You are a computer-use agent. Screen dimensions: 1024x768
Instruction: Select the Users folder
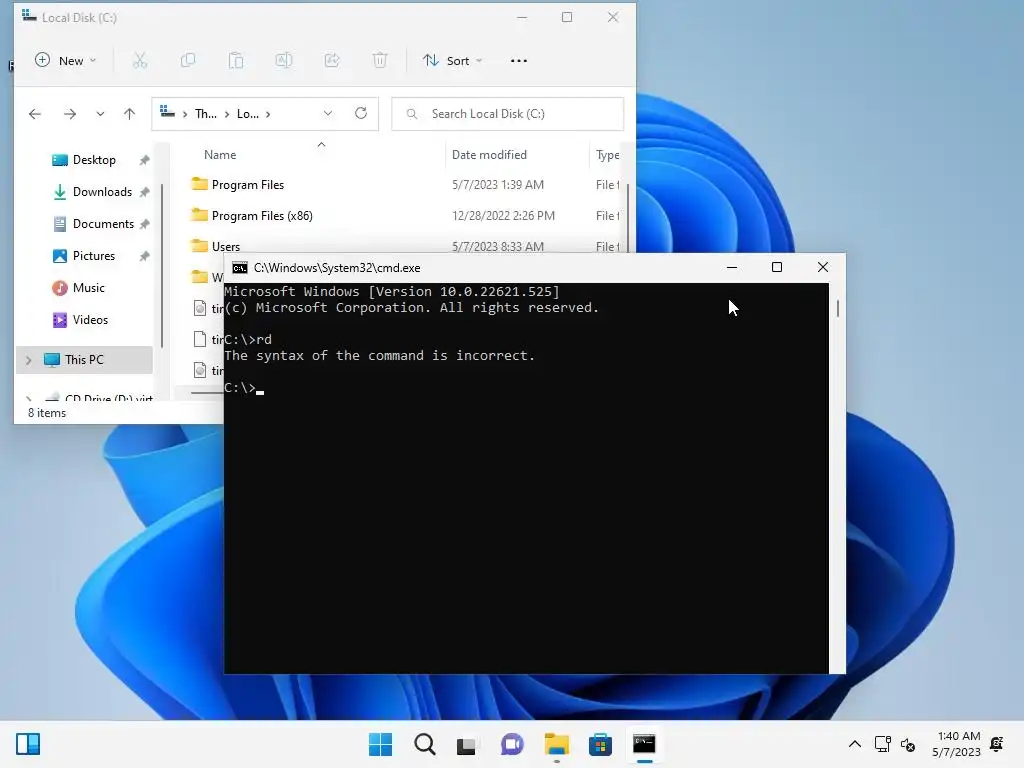[225, 246]
